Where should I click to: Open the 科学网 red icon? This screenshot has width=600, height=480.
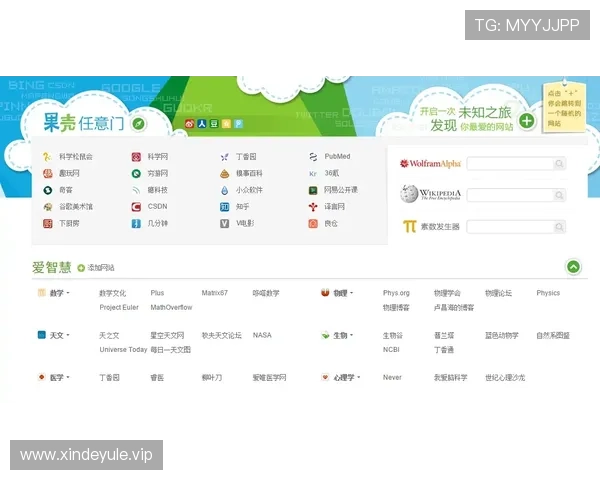pos(136,157)
